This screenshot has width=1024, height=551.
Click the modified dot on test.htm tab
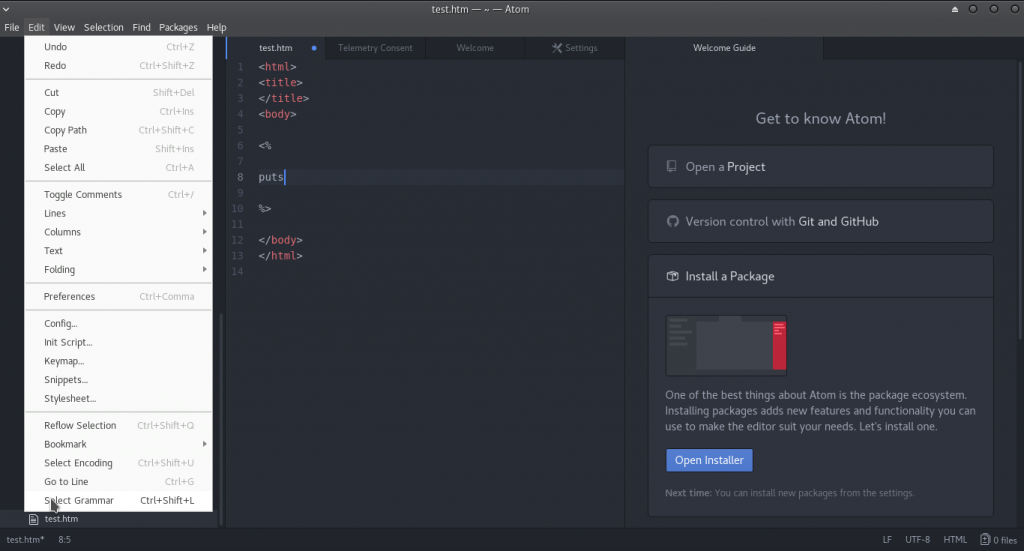click(314, 48)
